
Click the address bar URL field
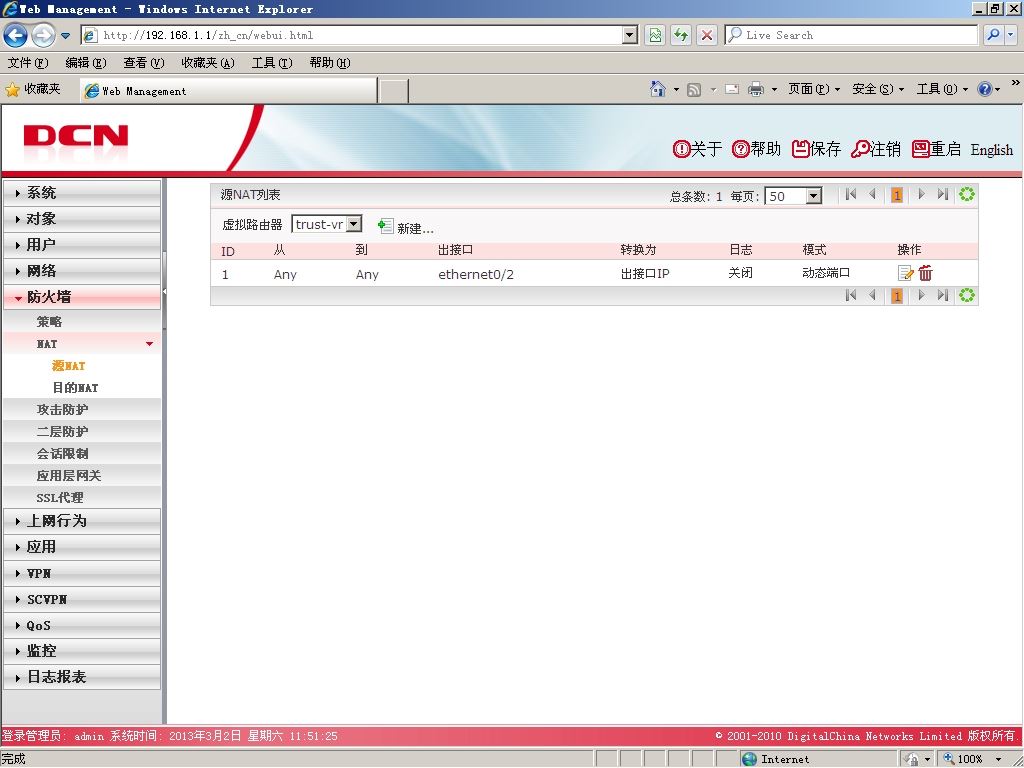[x=360, y=35]
